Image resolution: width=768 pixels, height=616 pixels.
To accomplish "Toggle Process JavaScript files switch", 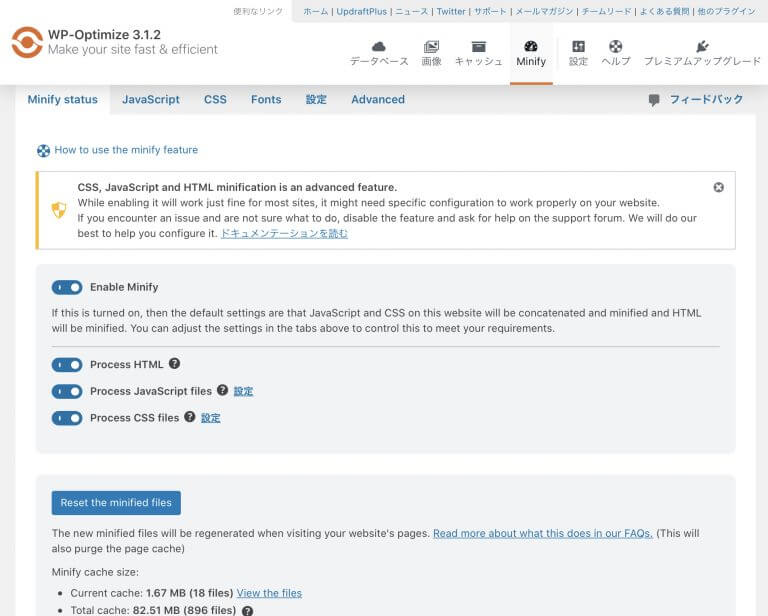I will pyautogui.click(x=67, y=392).
